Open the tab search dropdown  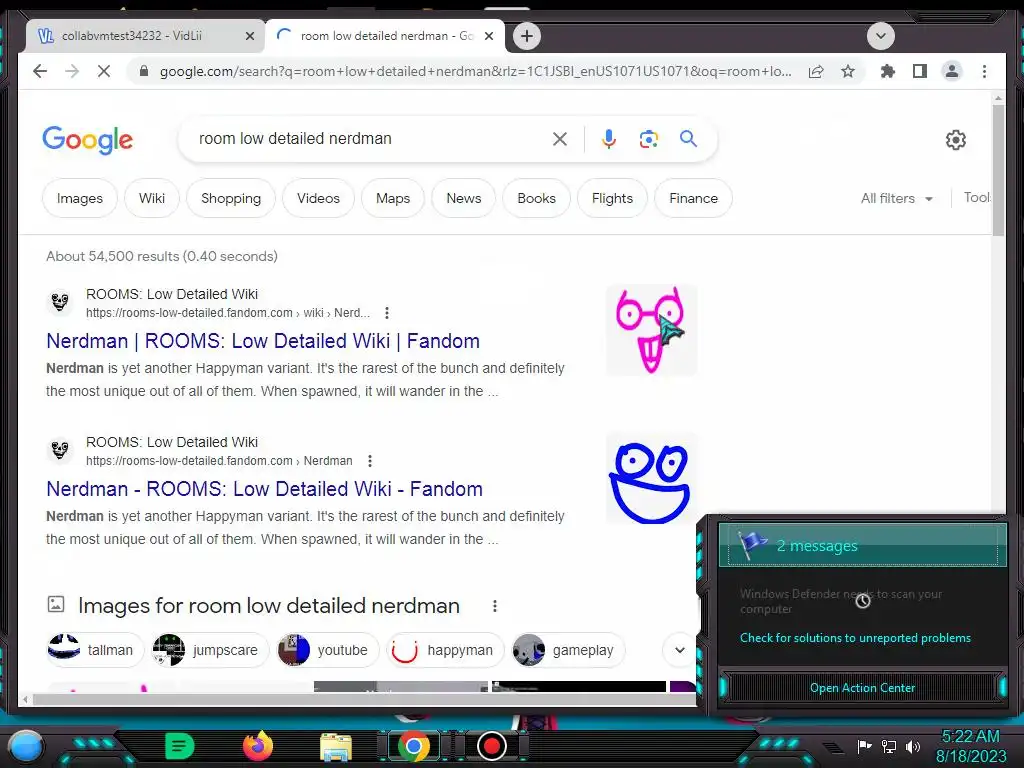(x=880, y=36)
